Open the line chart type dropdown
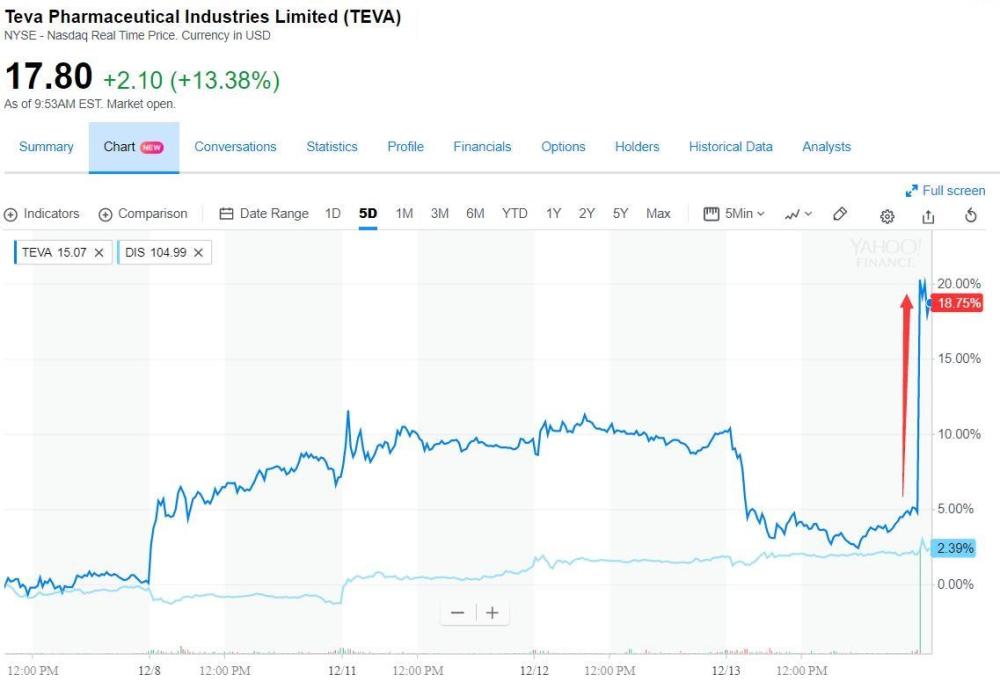1000x682 pixels. click(x=798, y=214)
